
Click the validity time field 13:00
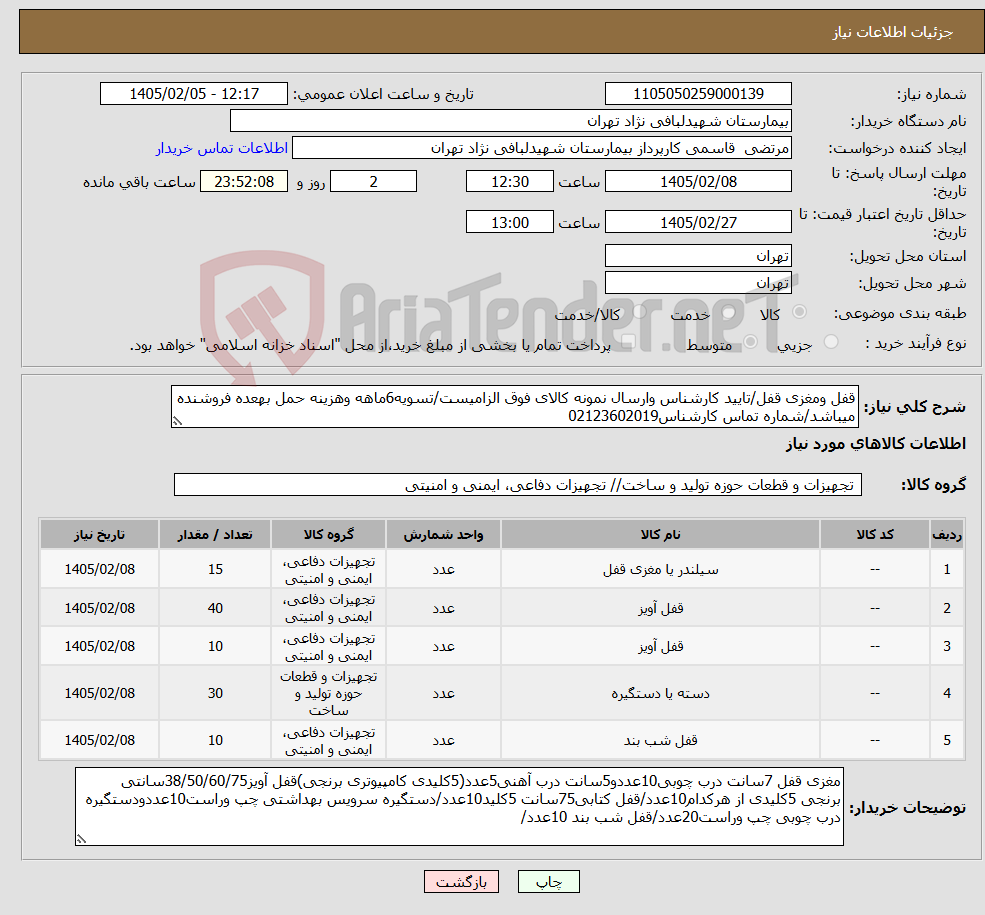point(509,222)
